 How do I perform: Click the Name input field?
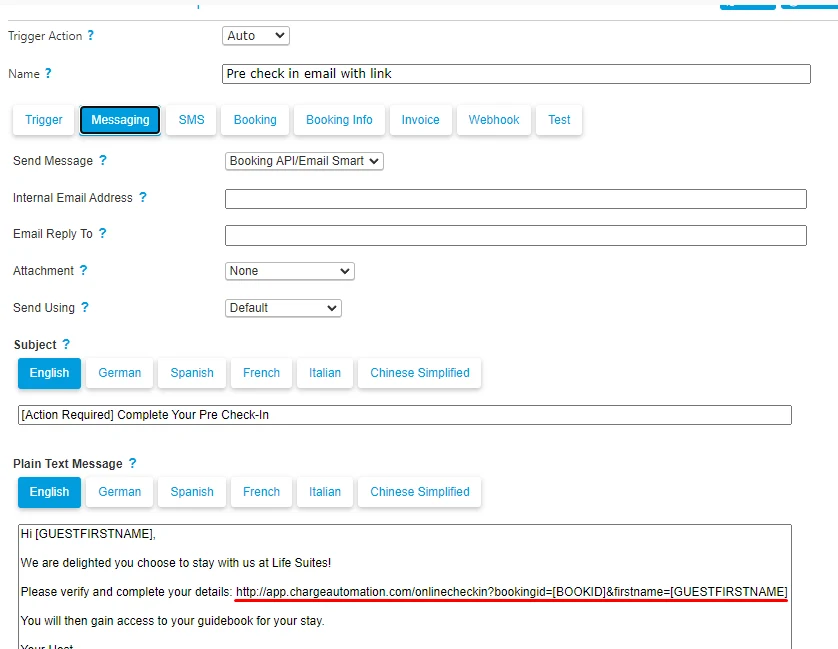point(516,74)
